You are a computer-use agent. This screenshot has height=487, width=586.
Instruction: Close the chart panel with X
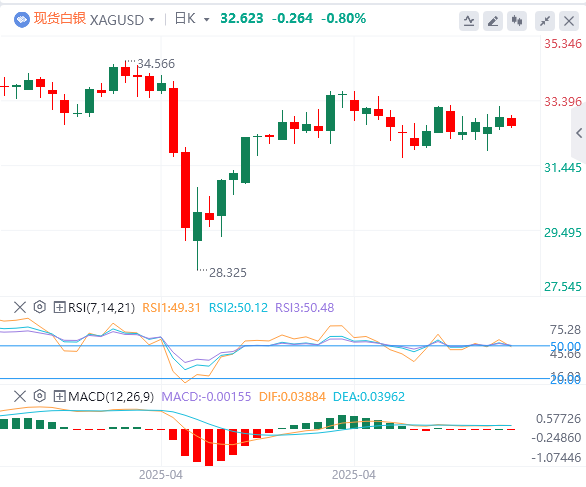pos(569,21)
